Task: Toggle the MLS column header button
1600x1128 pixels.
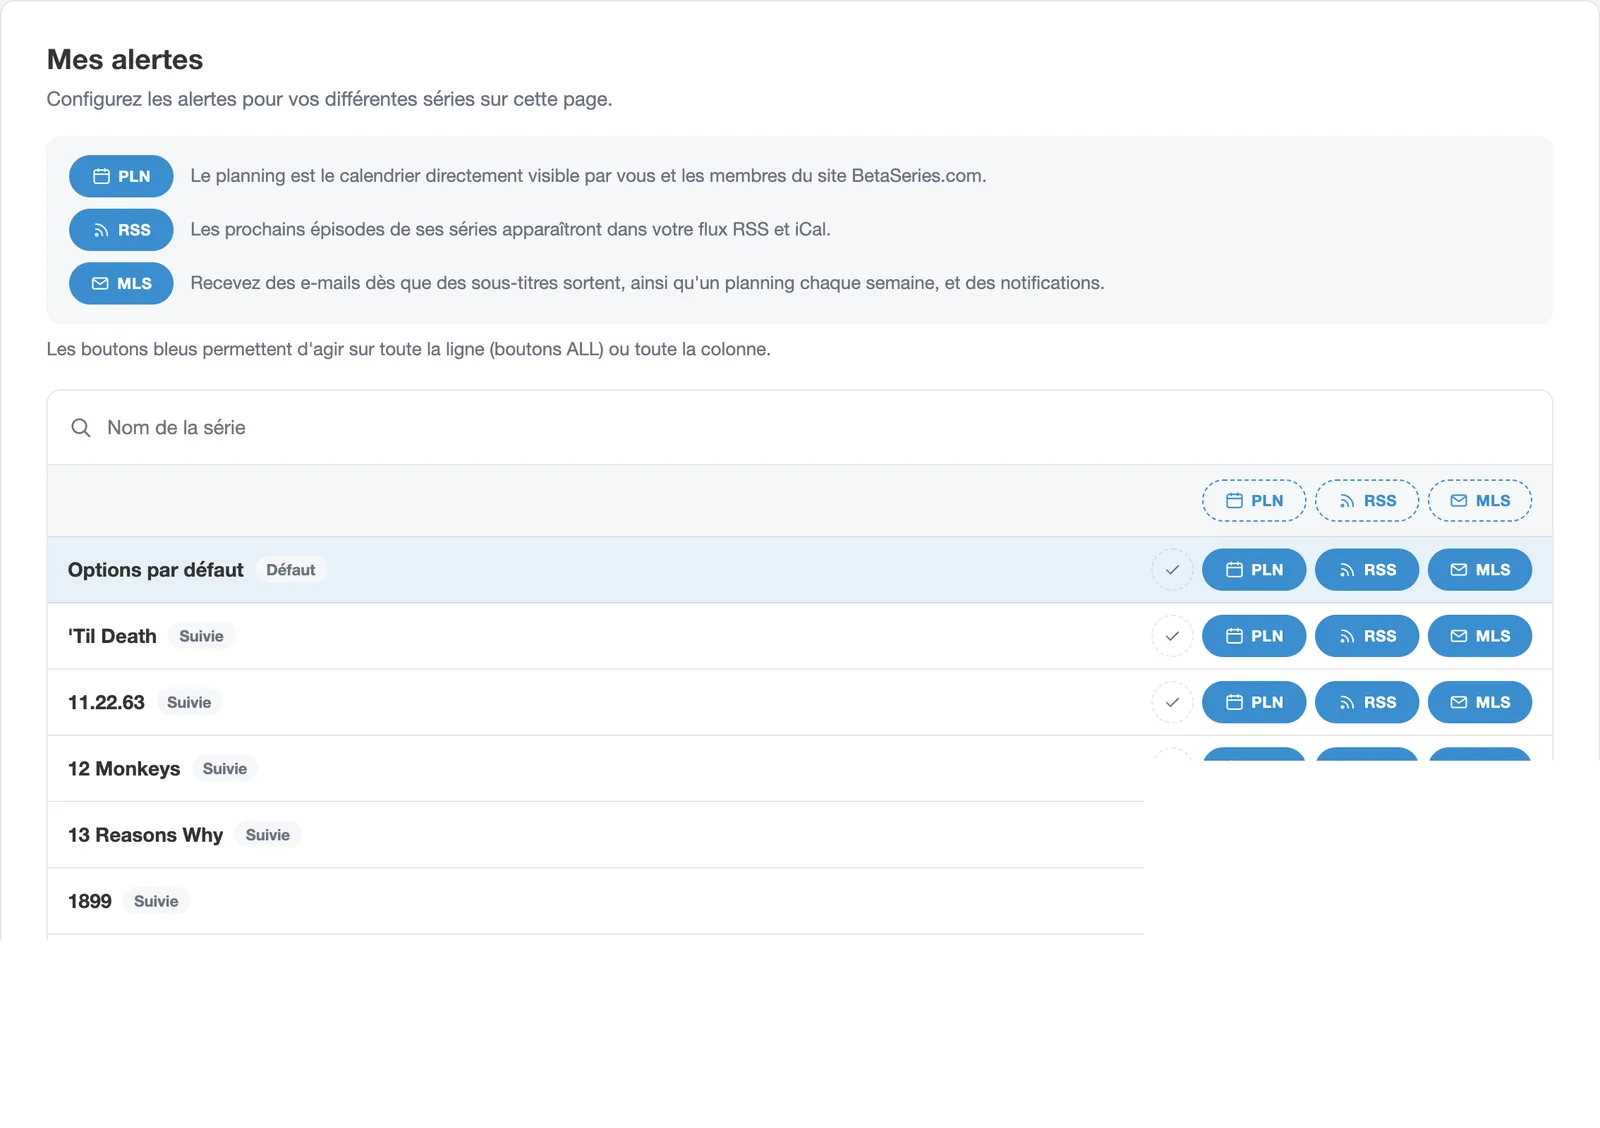Action: [1480, 501]
